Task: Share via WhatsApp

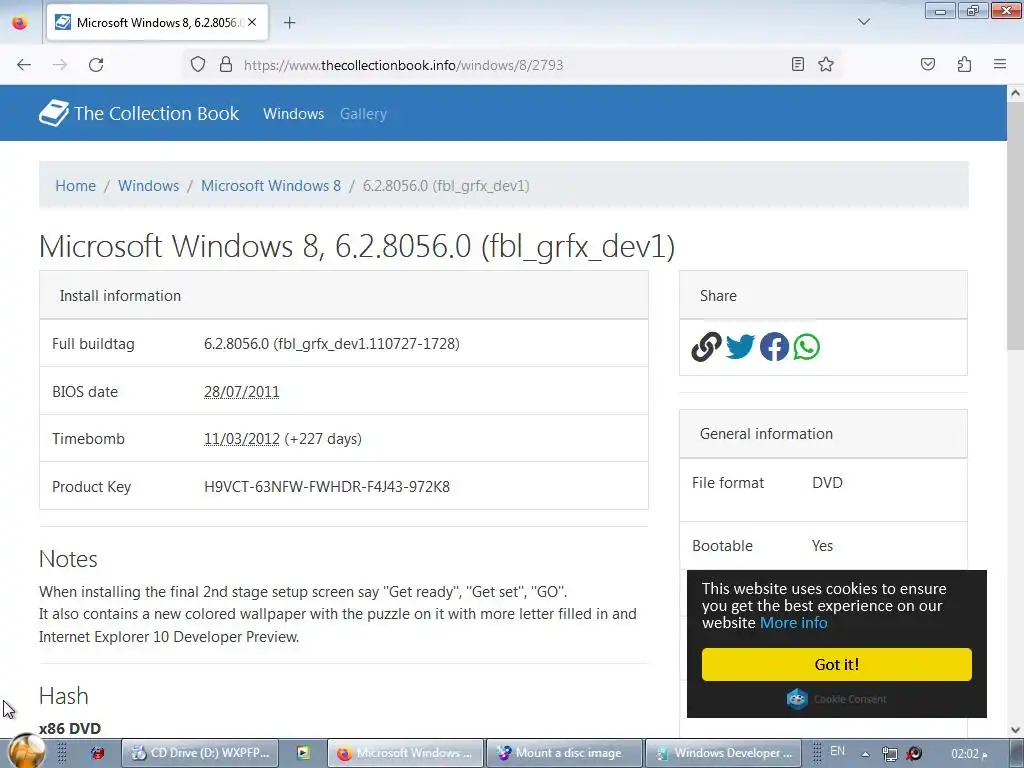Action: point(807,347)
